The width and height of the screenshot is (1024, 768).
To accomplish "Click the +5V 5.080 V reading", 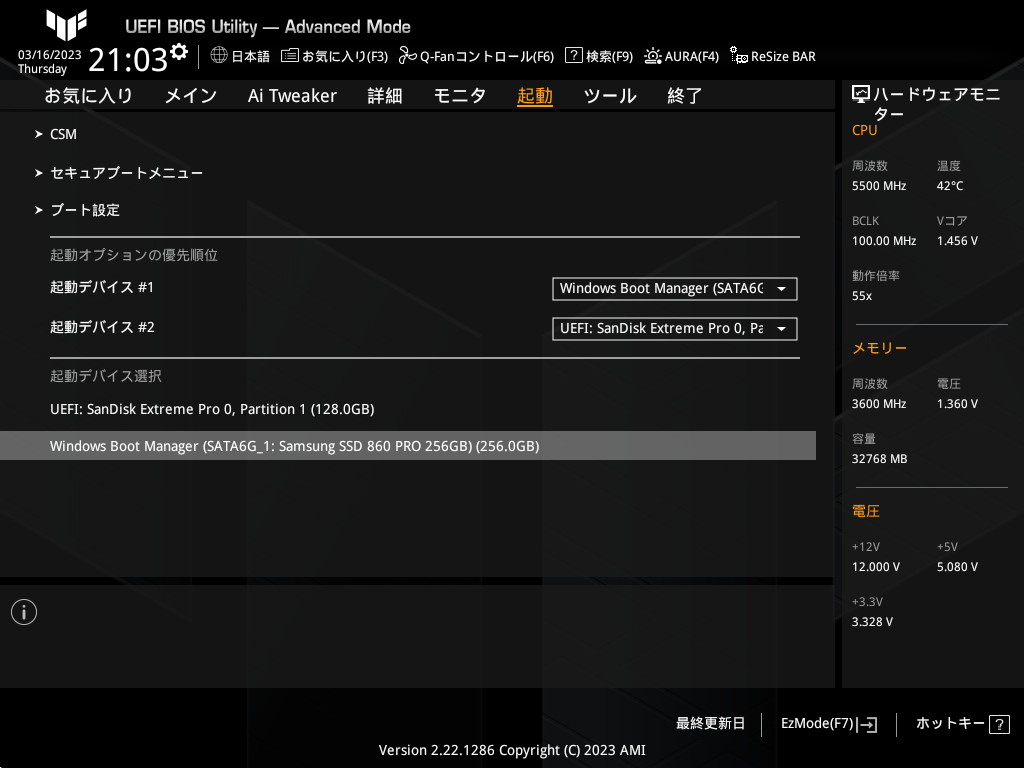I will [x=957, y=567].
